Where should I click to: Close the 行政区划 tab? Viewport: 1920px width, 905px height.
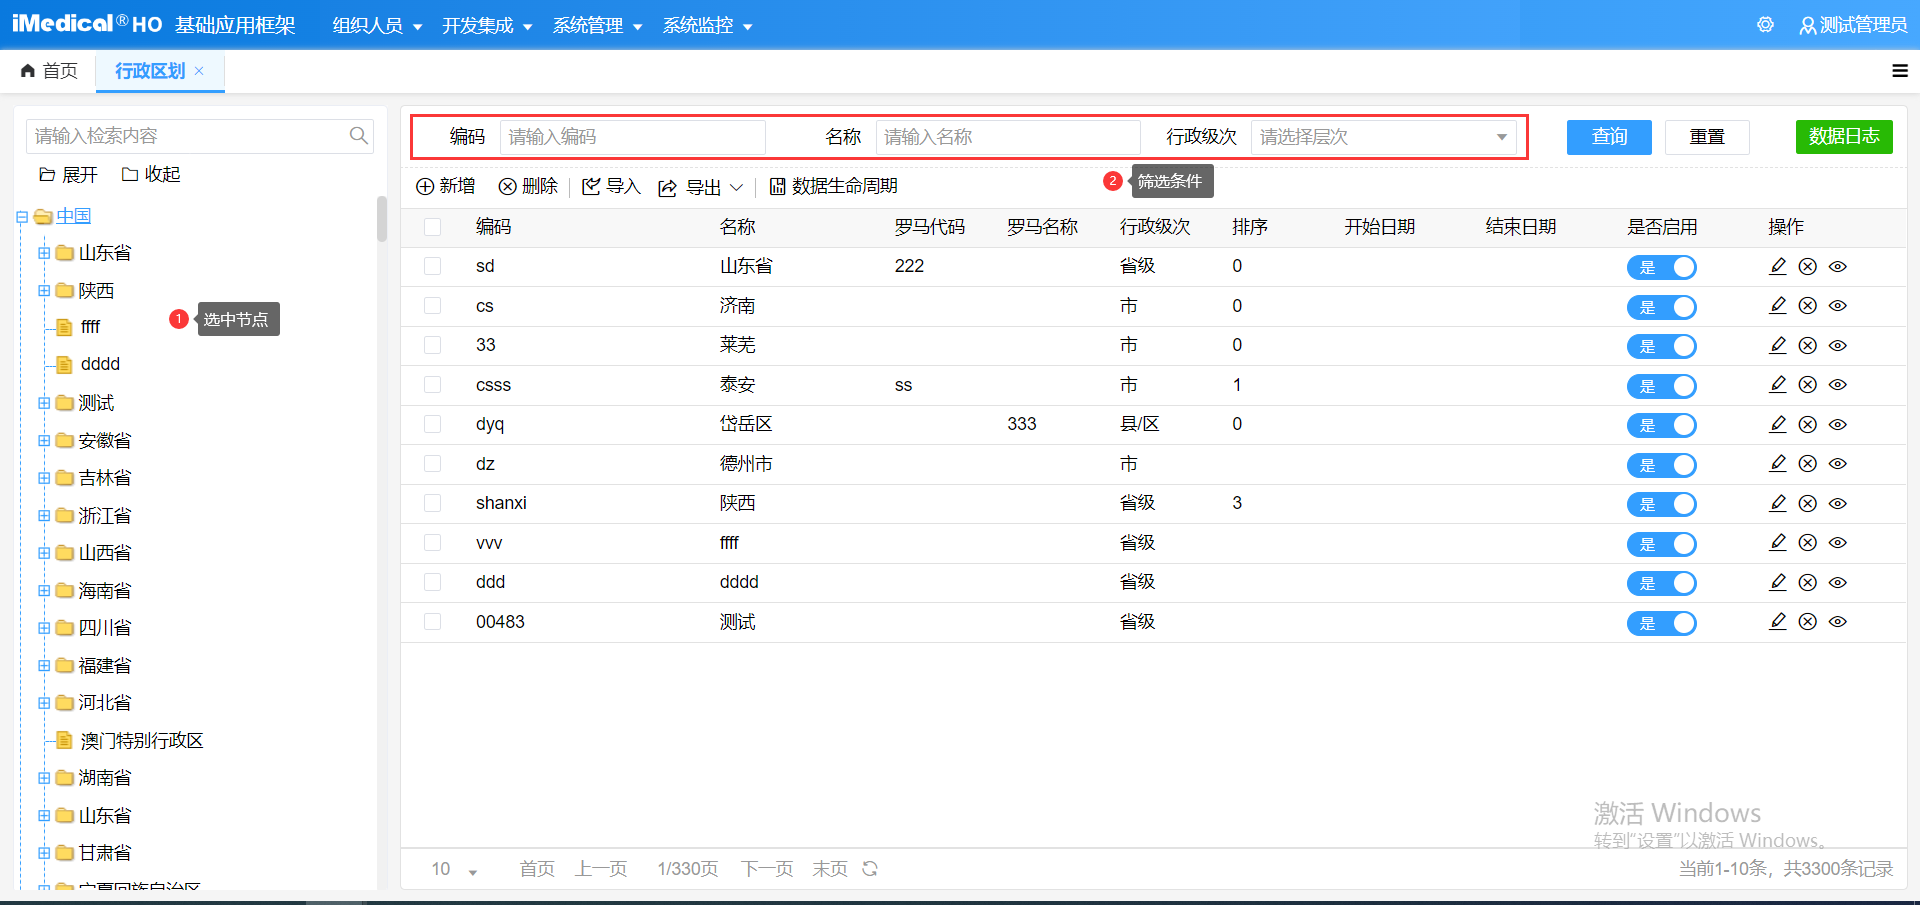pyautogui.click(x=199, y=71)
